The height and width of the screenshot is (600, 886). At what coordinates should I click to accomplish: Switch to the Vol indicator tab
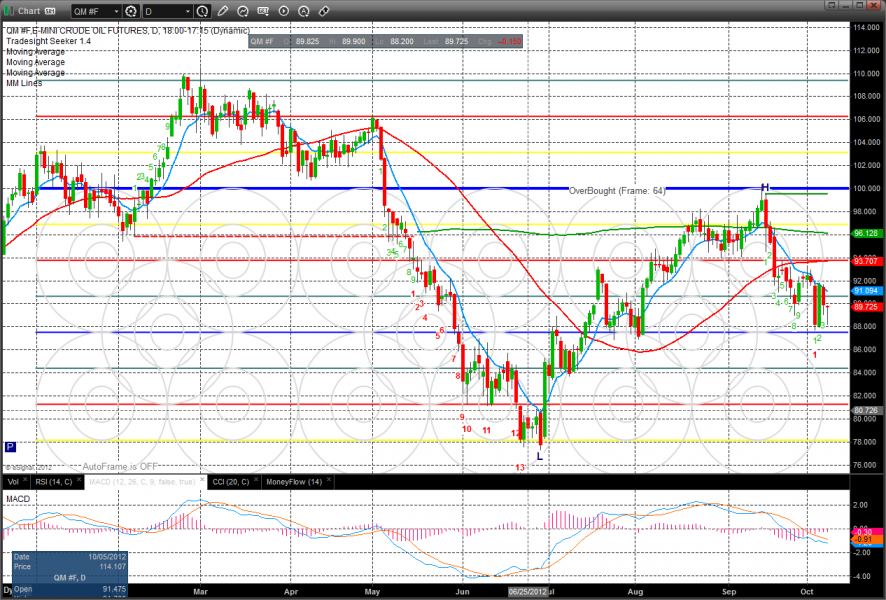[12, 482]
